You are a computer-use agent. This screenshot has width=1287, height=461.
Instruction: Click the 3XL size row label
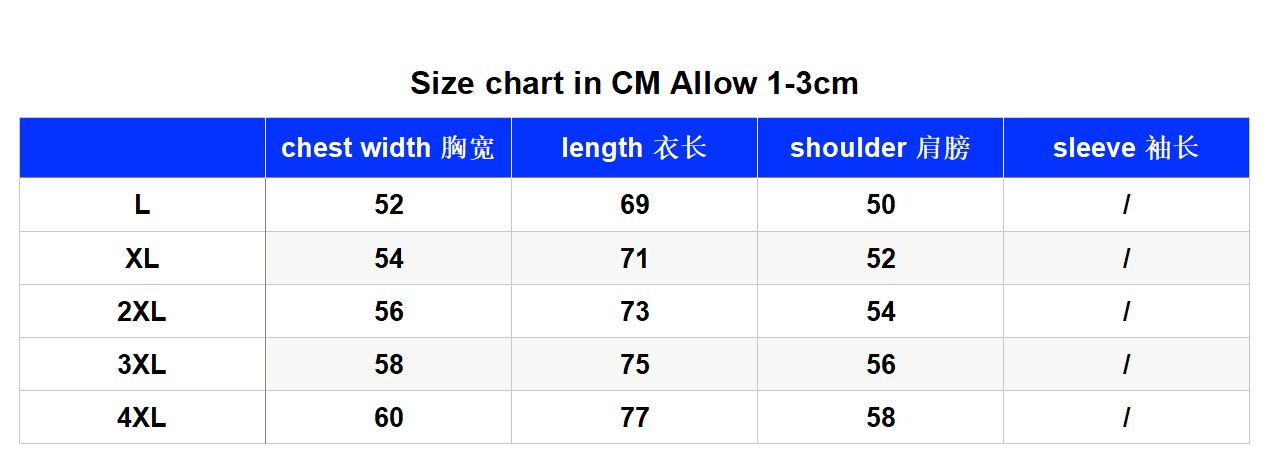142,364
